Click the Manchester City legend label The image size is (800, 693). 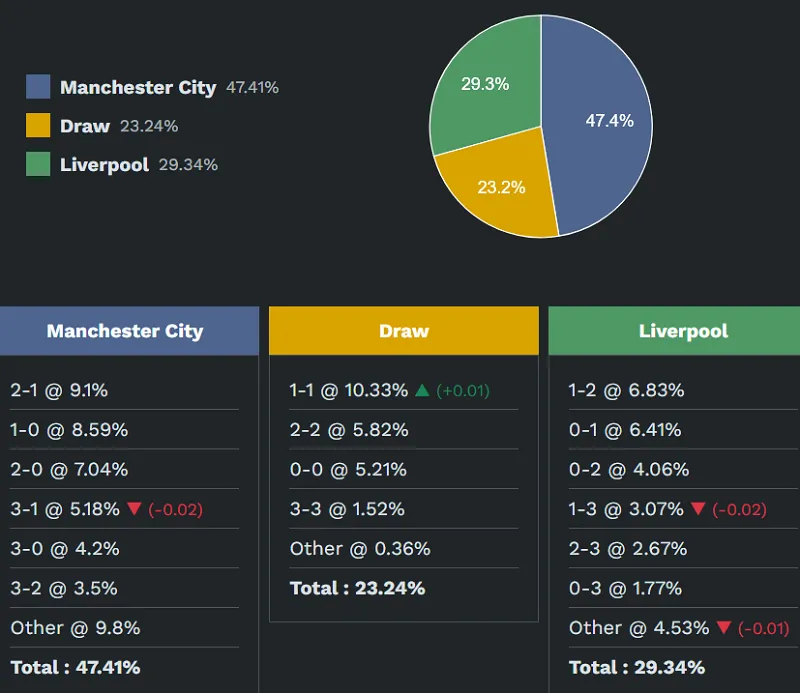pyautogui.click(x=138, y=87)
